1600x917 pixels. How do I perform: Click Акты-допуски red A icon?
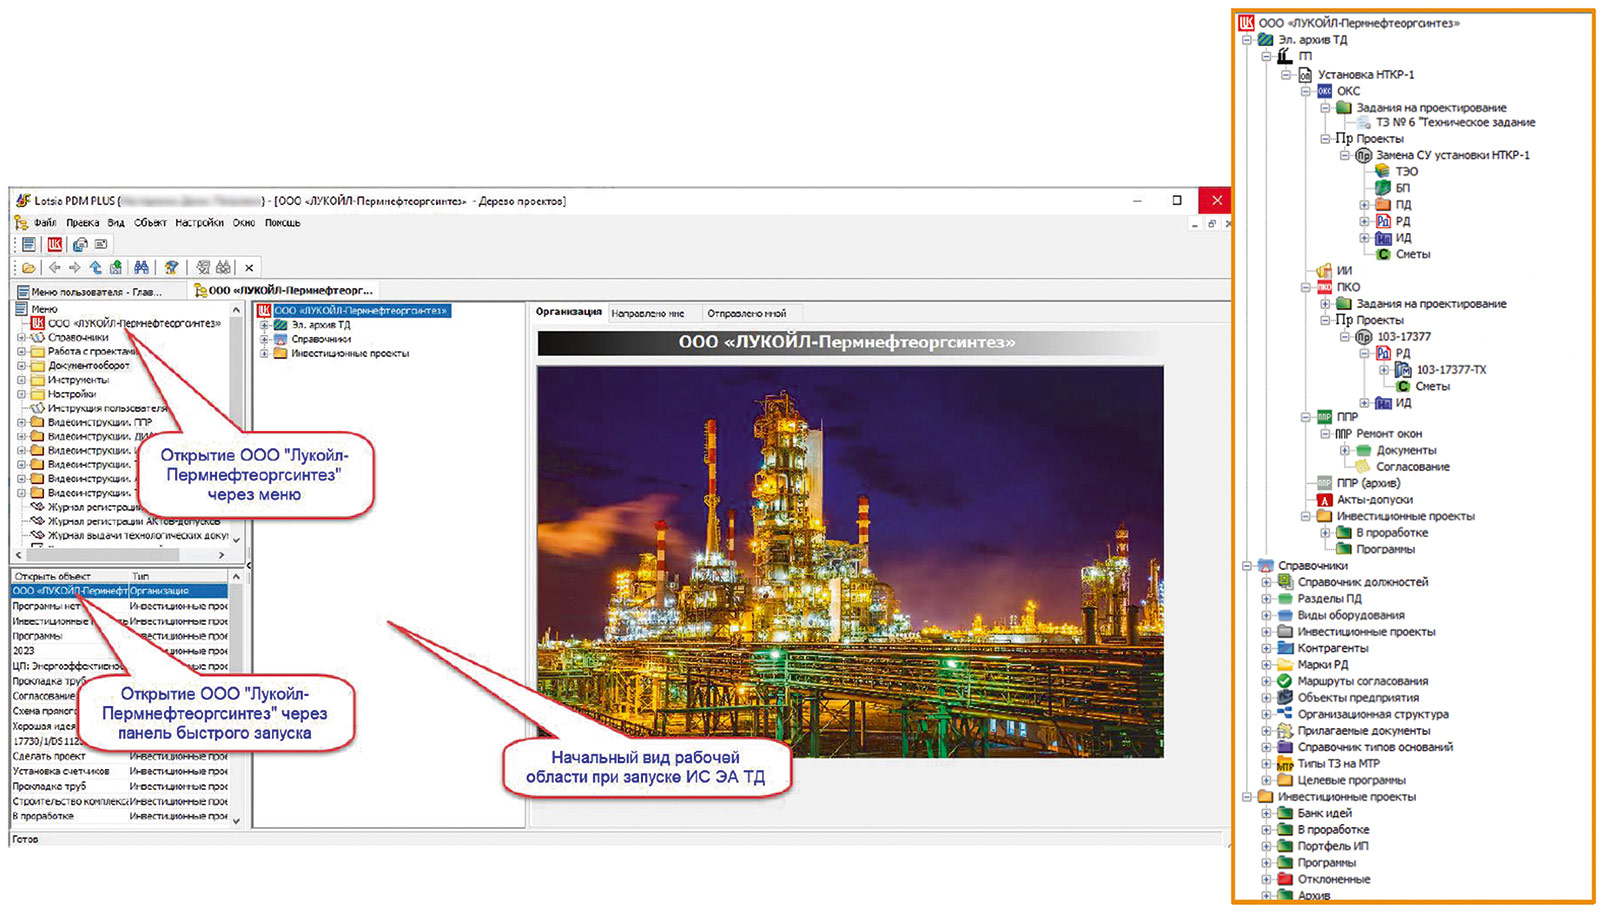click(x=1324, y=500)
